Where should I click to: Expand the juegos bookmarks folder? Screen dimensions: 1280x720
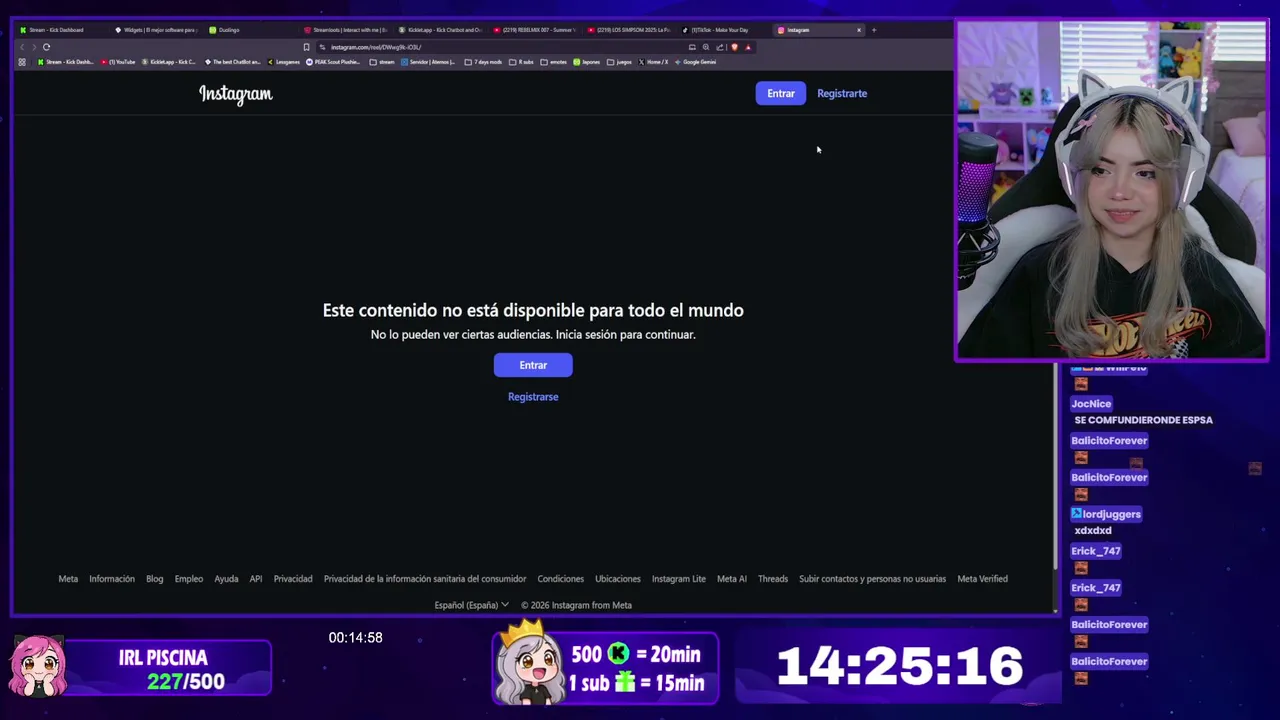tap(620, 62)
